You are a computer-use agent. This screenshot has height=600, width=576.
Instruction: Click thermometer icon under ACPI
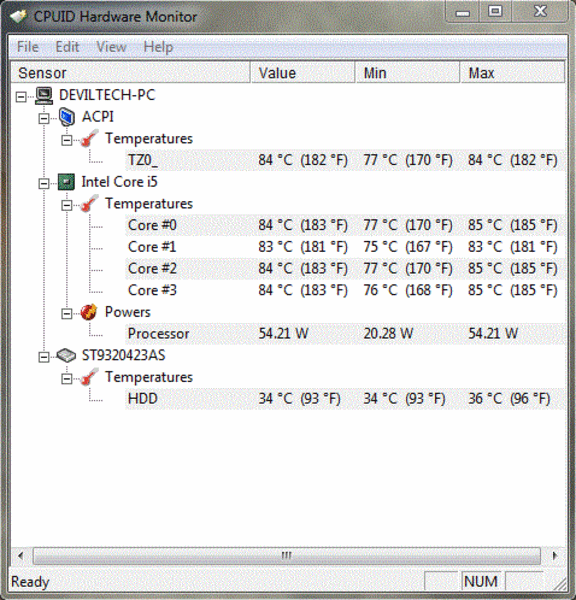pos(89,139)
